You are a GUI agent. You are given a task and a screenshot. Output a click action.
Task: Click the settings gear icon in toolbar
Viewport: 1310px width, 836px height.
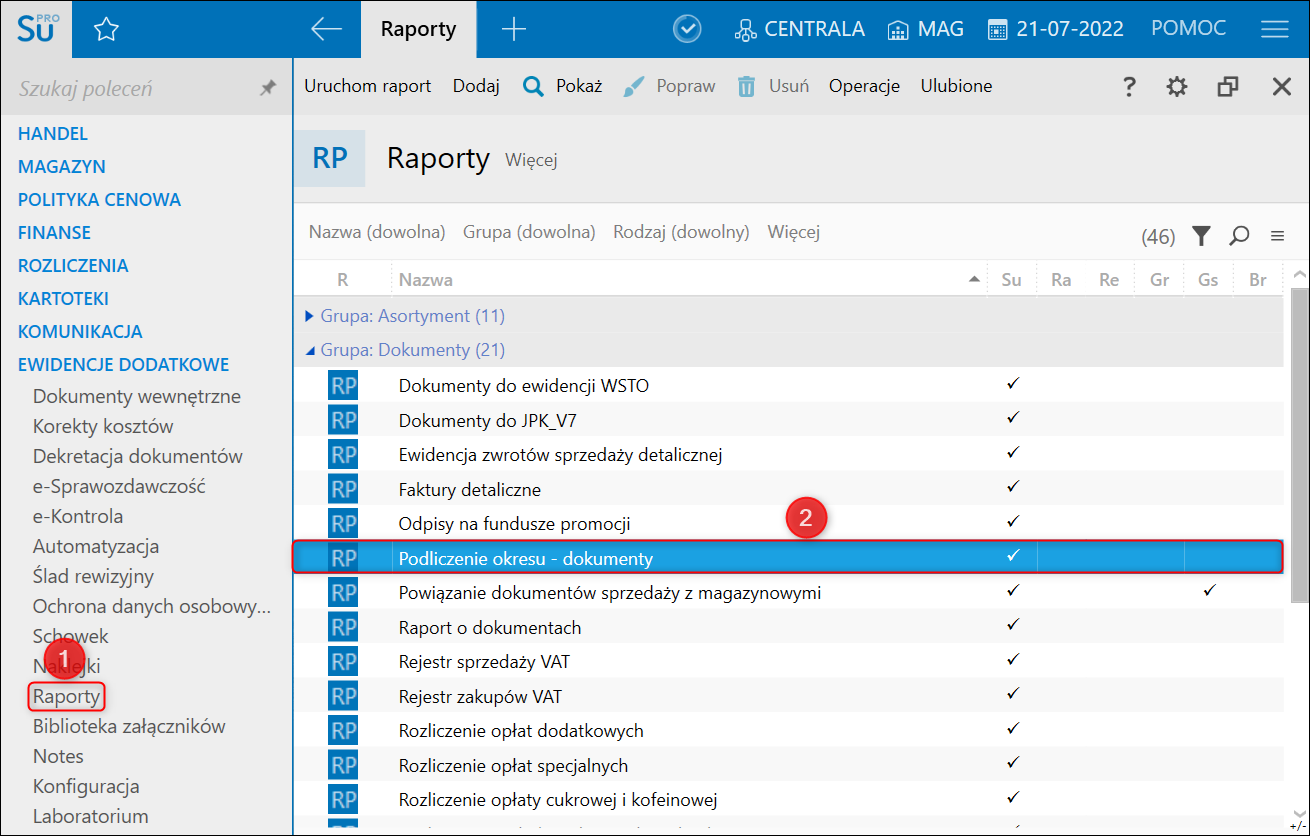(x=1177, y=87)
